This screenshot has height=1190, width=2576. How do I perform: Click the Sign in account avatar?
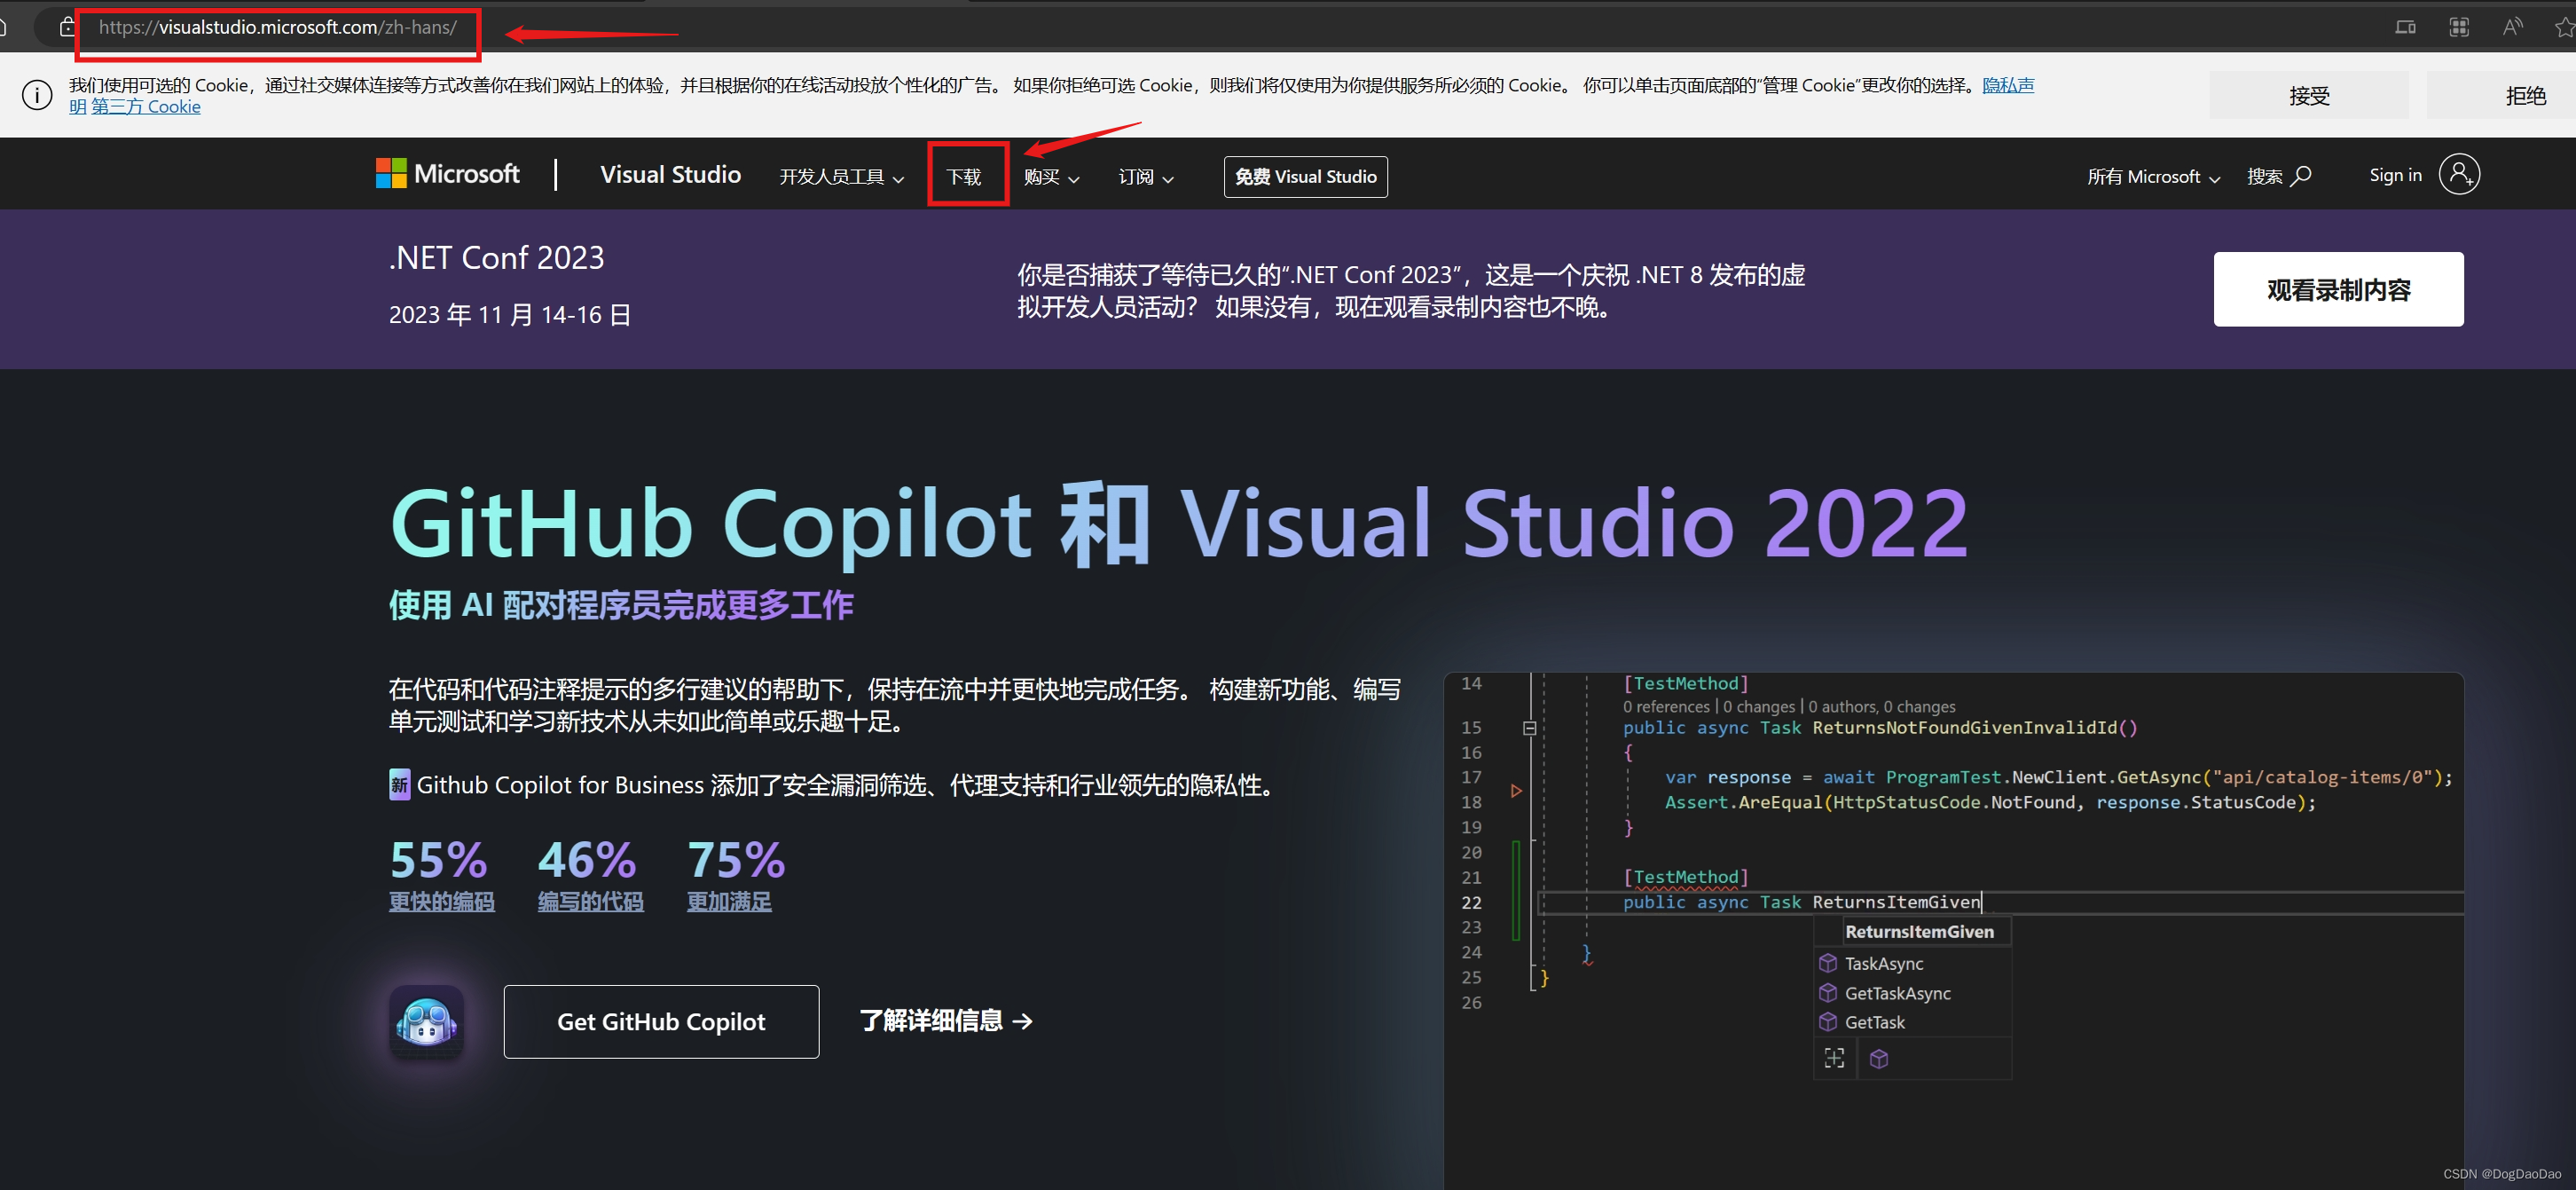point(2460,173)
